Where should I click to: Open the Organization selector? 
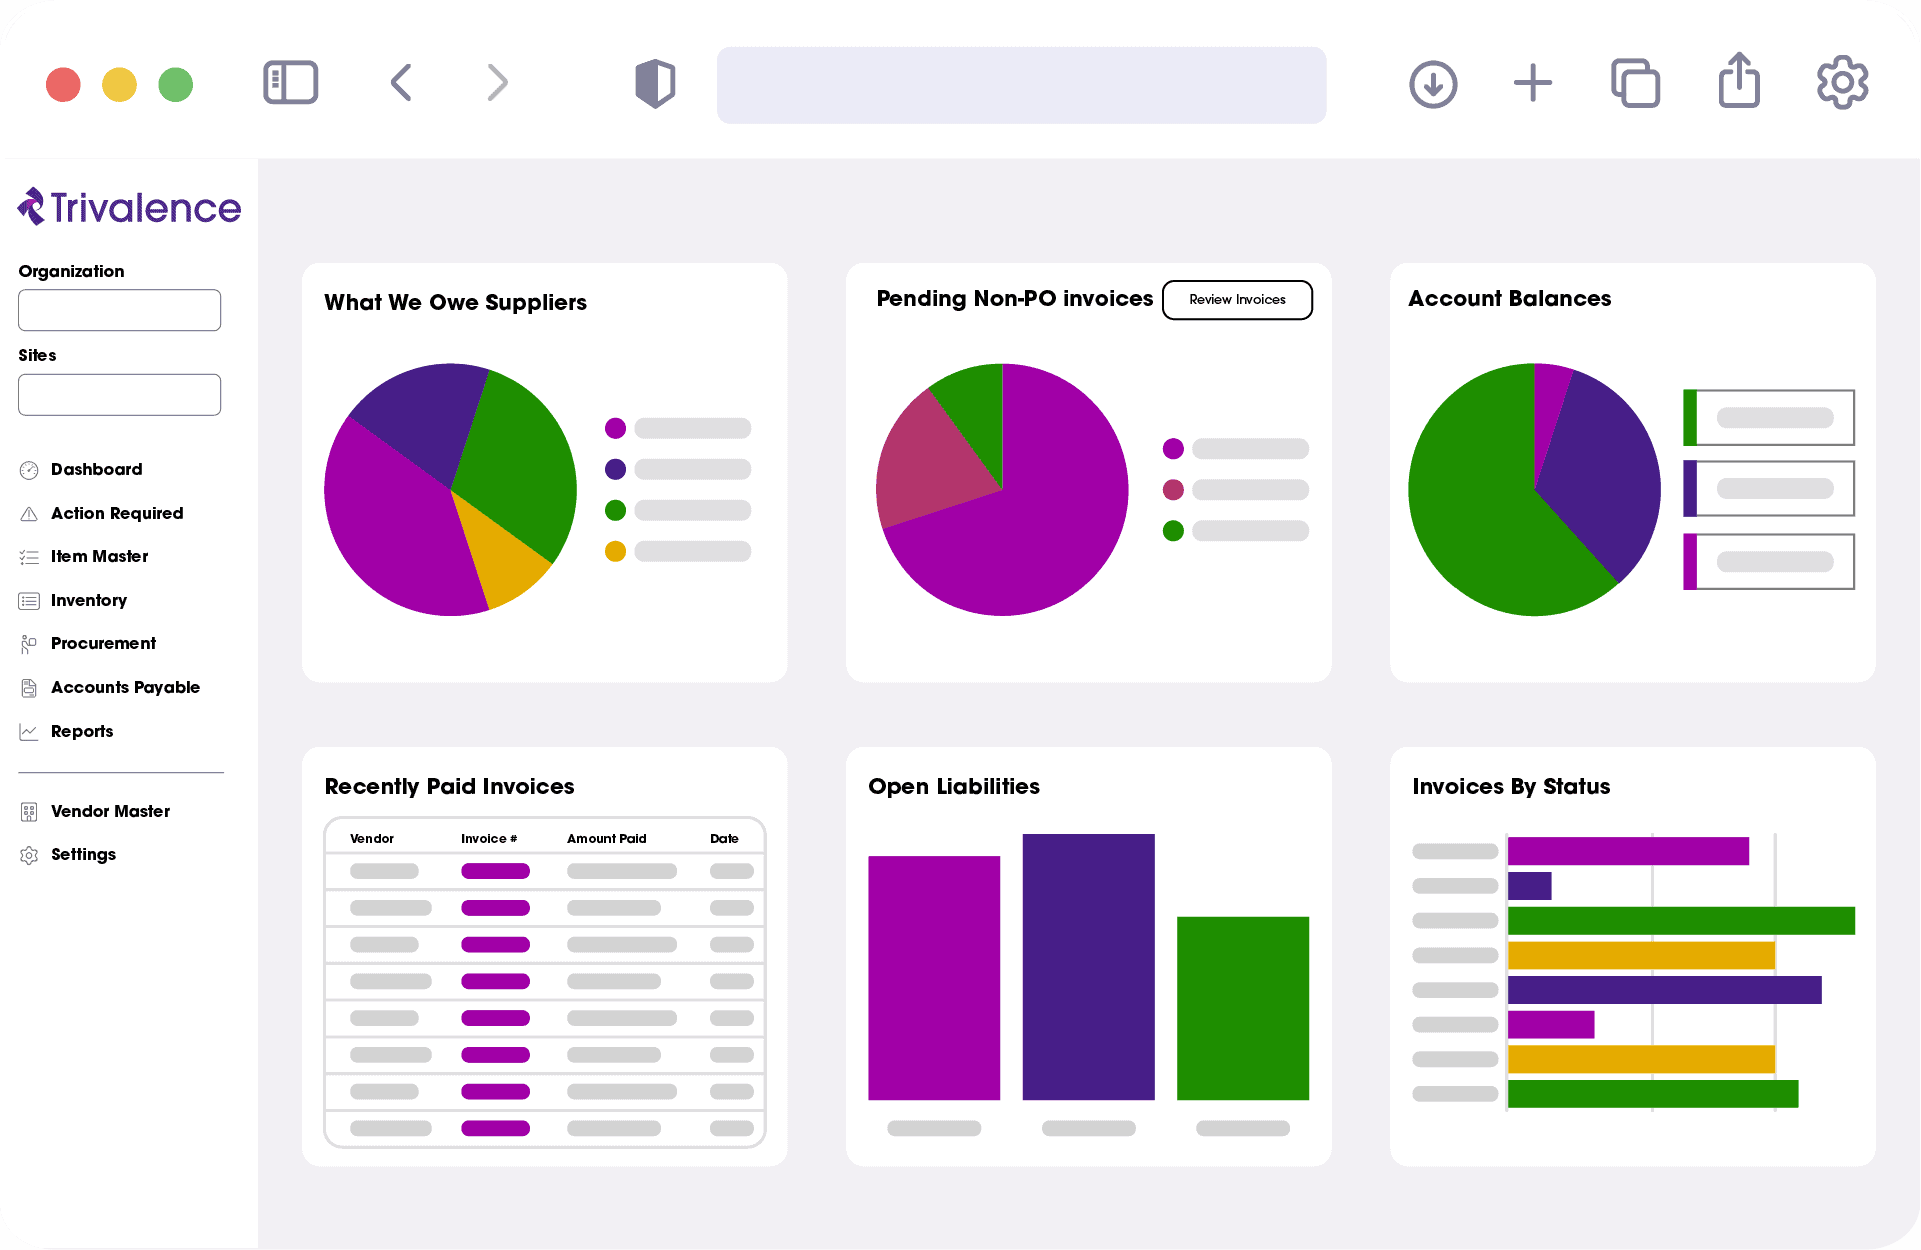119,310
